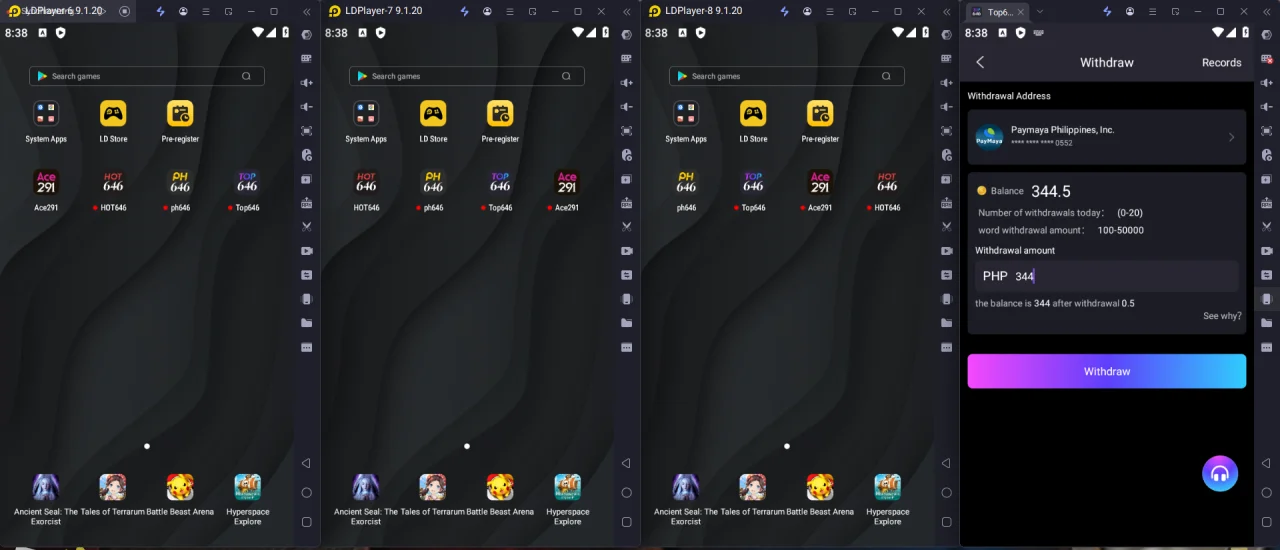Click Search games bar in LDPlayer-7
The height and width of the screenshot is (550, 1280).
pos(467,76)
